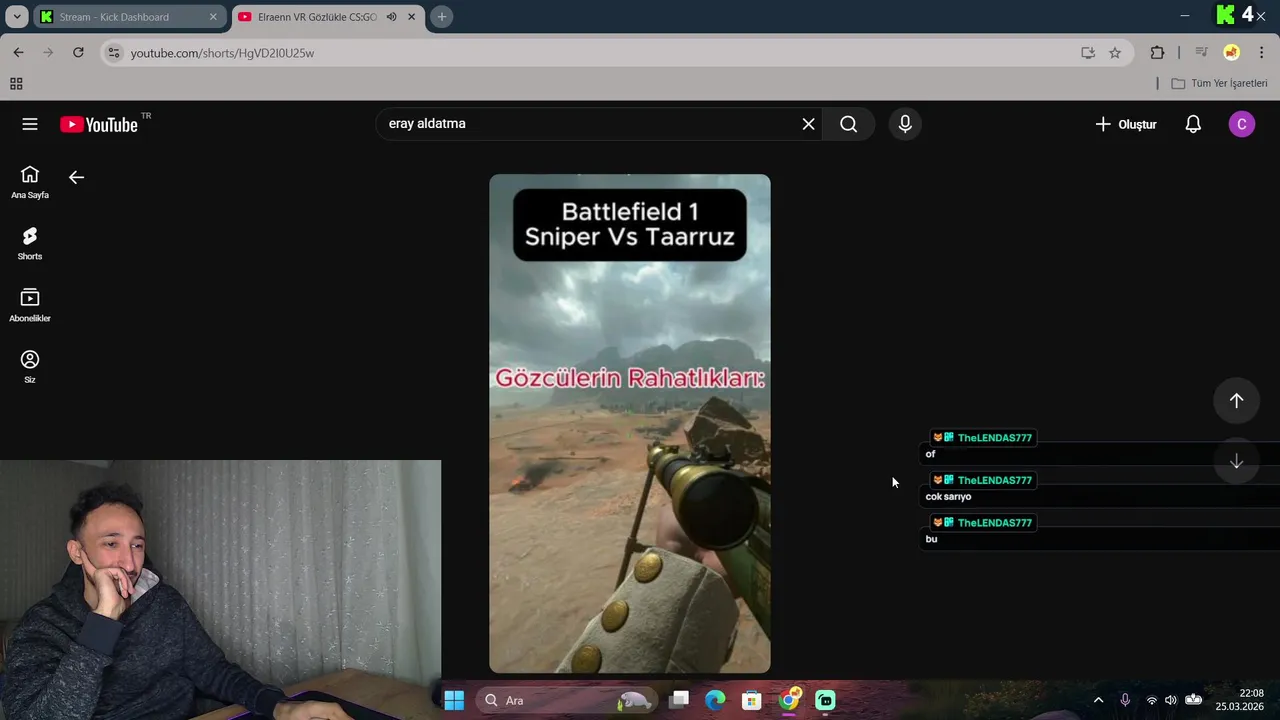Click the chat message "cok sarıyo"

pyautogui.click(x=948, y=497)
